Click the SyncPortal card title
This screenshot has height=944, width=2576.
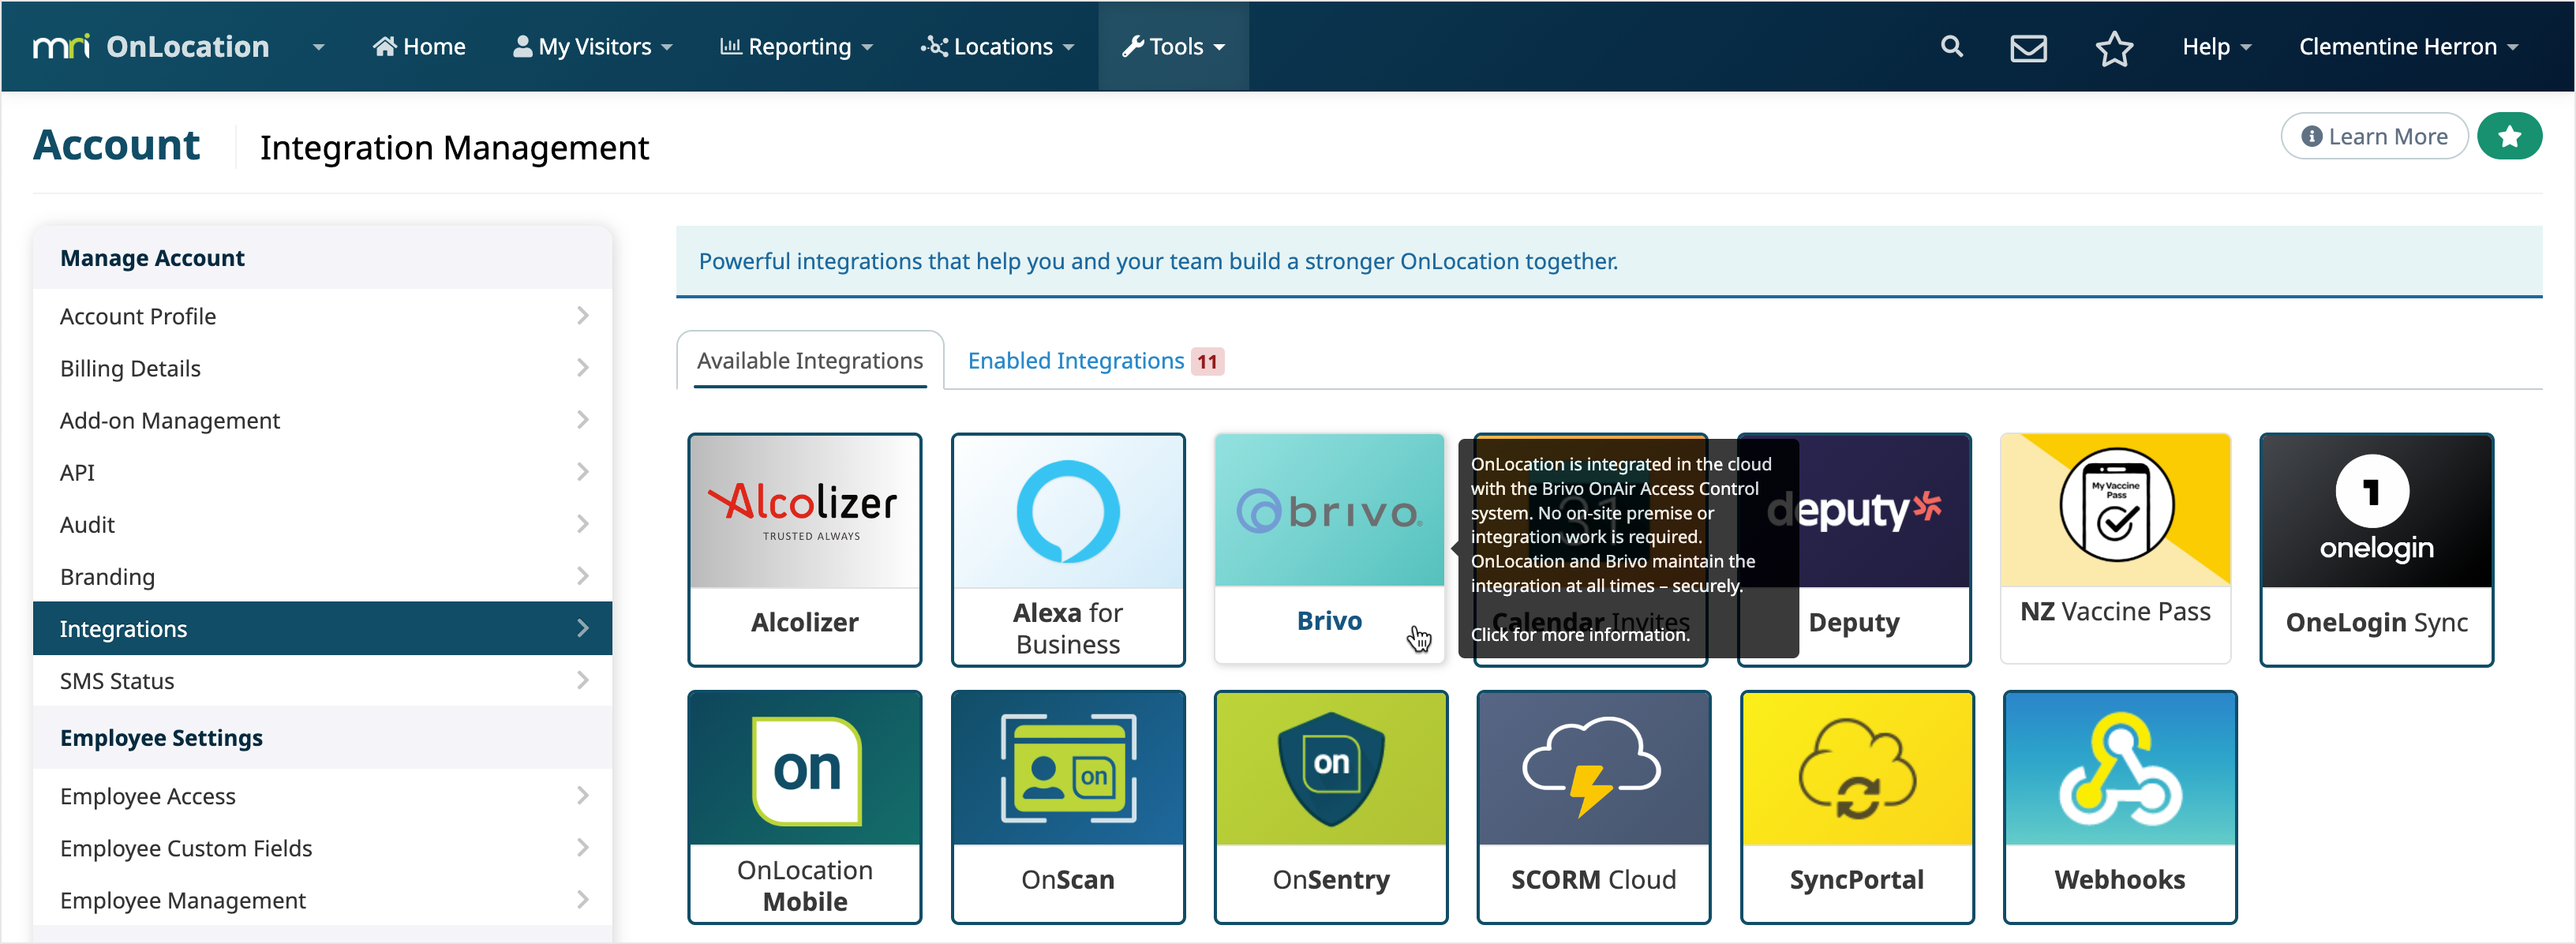(1856, 880)
